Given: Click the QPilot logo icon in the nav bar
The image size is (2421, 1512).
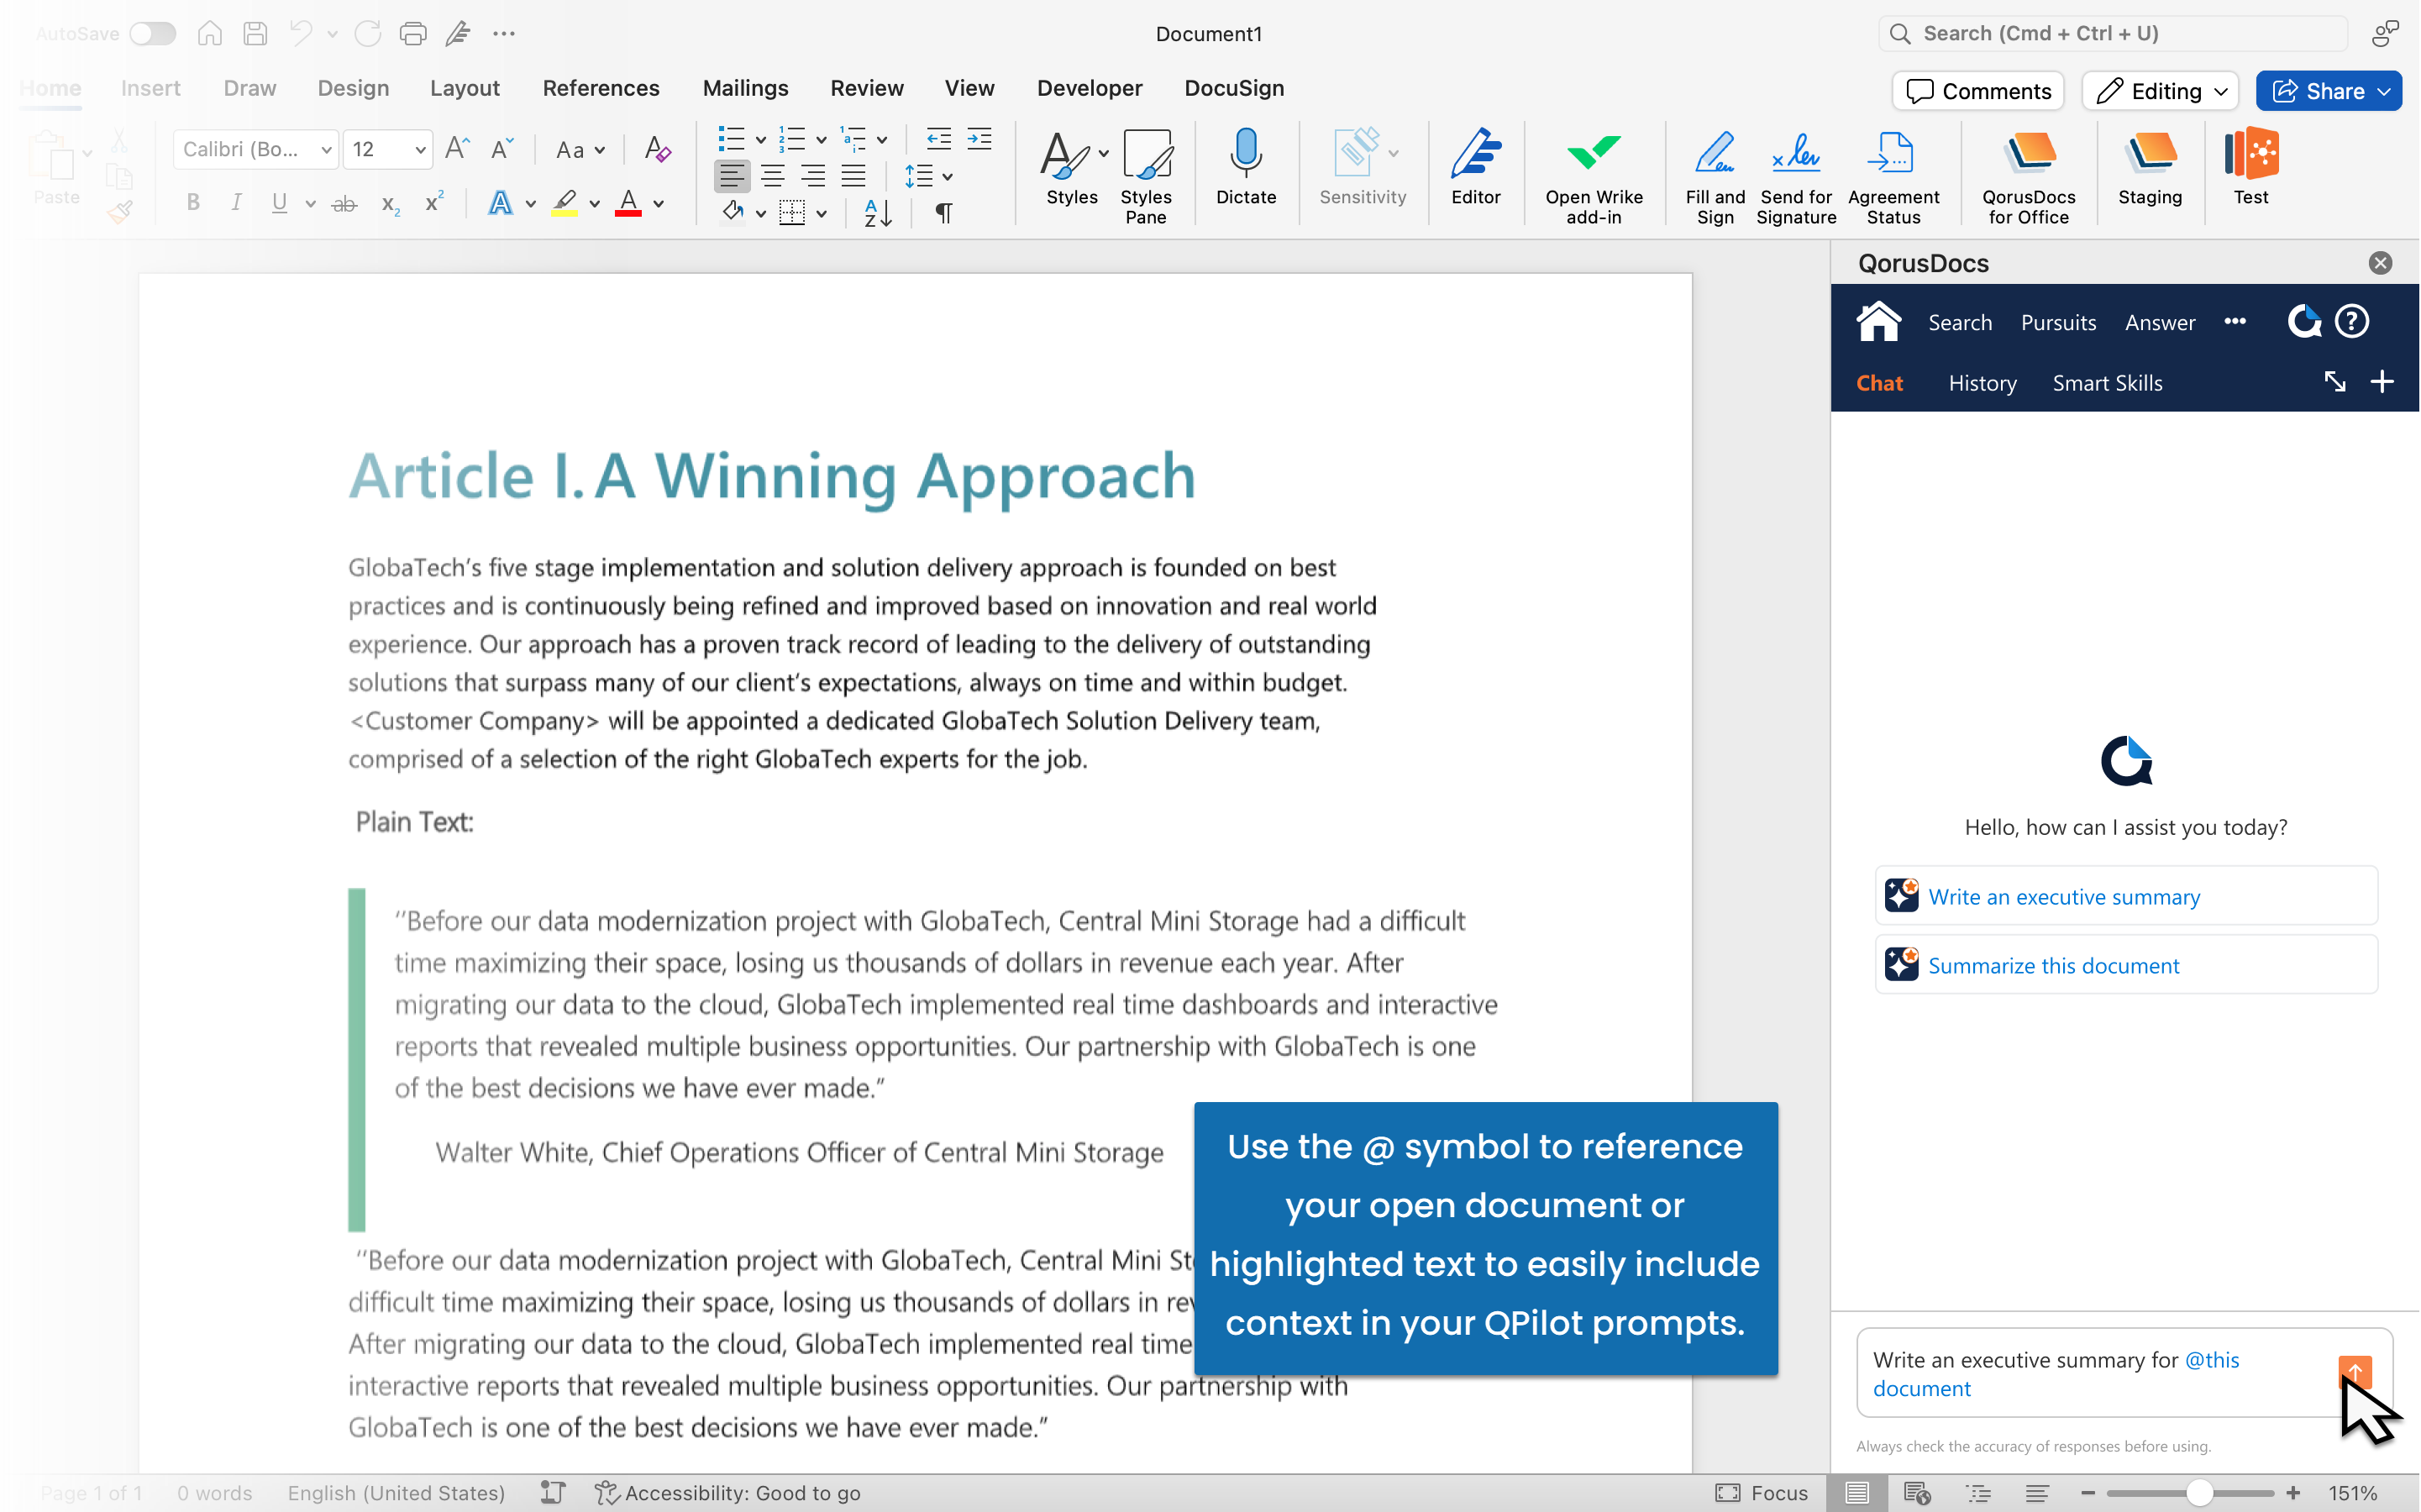Looking at the screenshot, I should click(2305, 322).
